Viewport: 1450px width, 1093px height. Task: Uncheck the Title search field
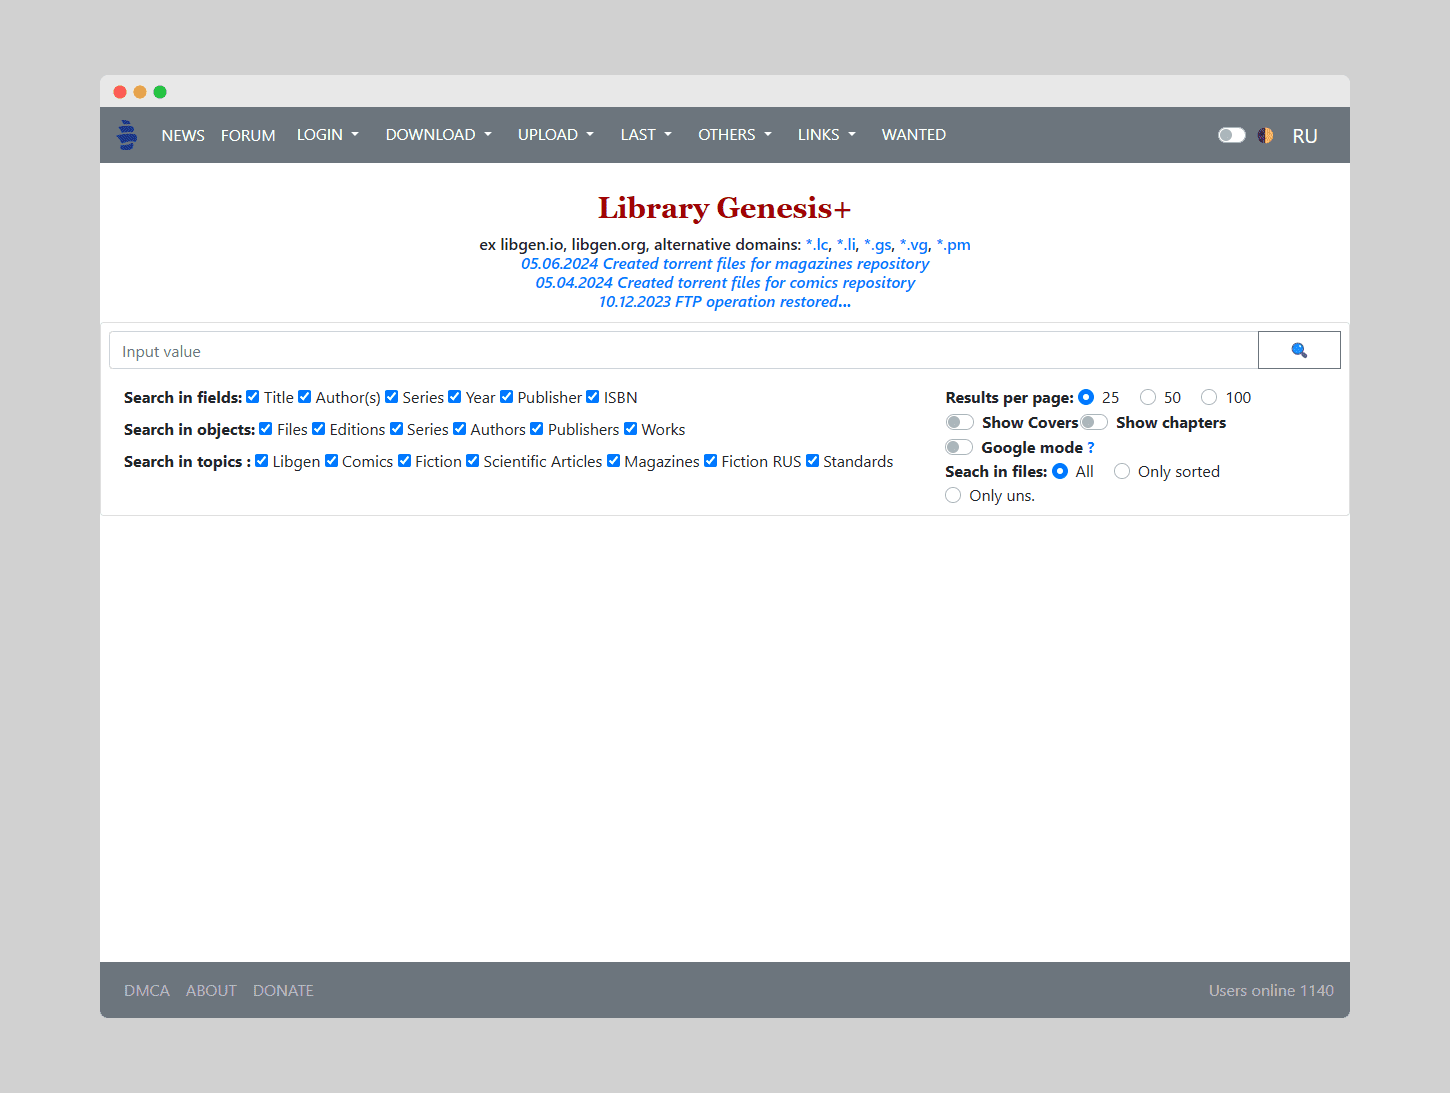(253, 397)
